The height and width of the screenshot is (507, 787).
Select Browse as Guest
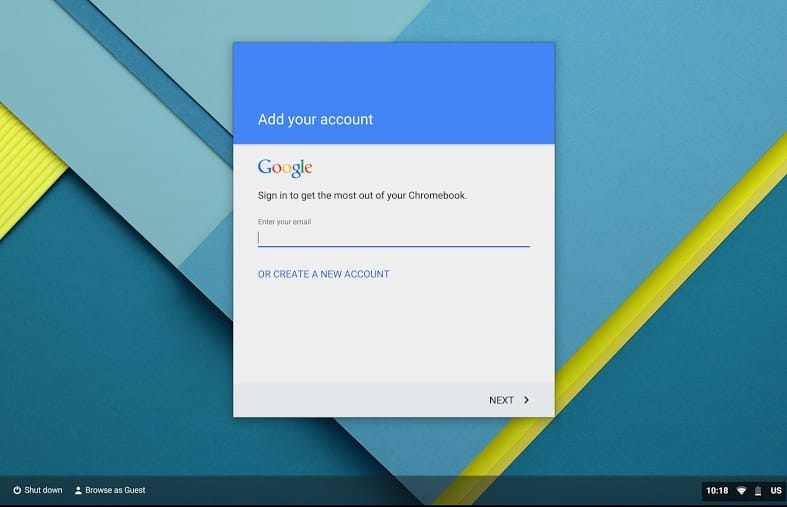110,490
